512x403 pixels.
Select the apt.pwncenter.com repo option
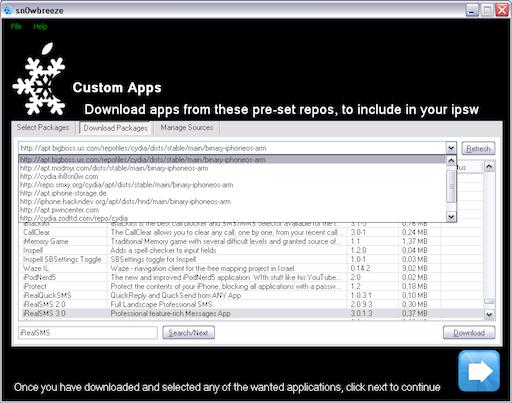pyautogui.click(x=232, y=210)
